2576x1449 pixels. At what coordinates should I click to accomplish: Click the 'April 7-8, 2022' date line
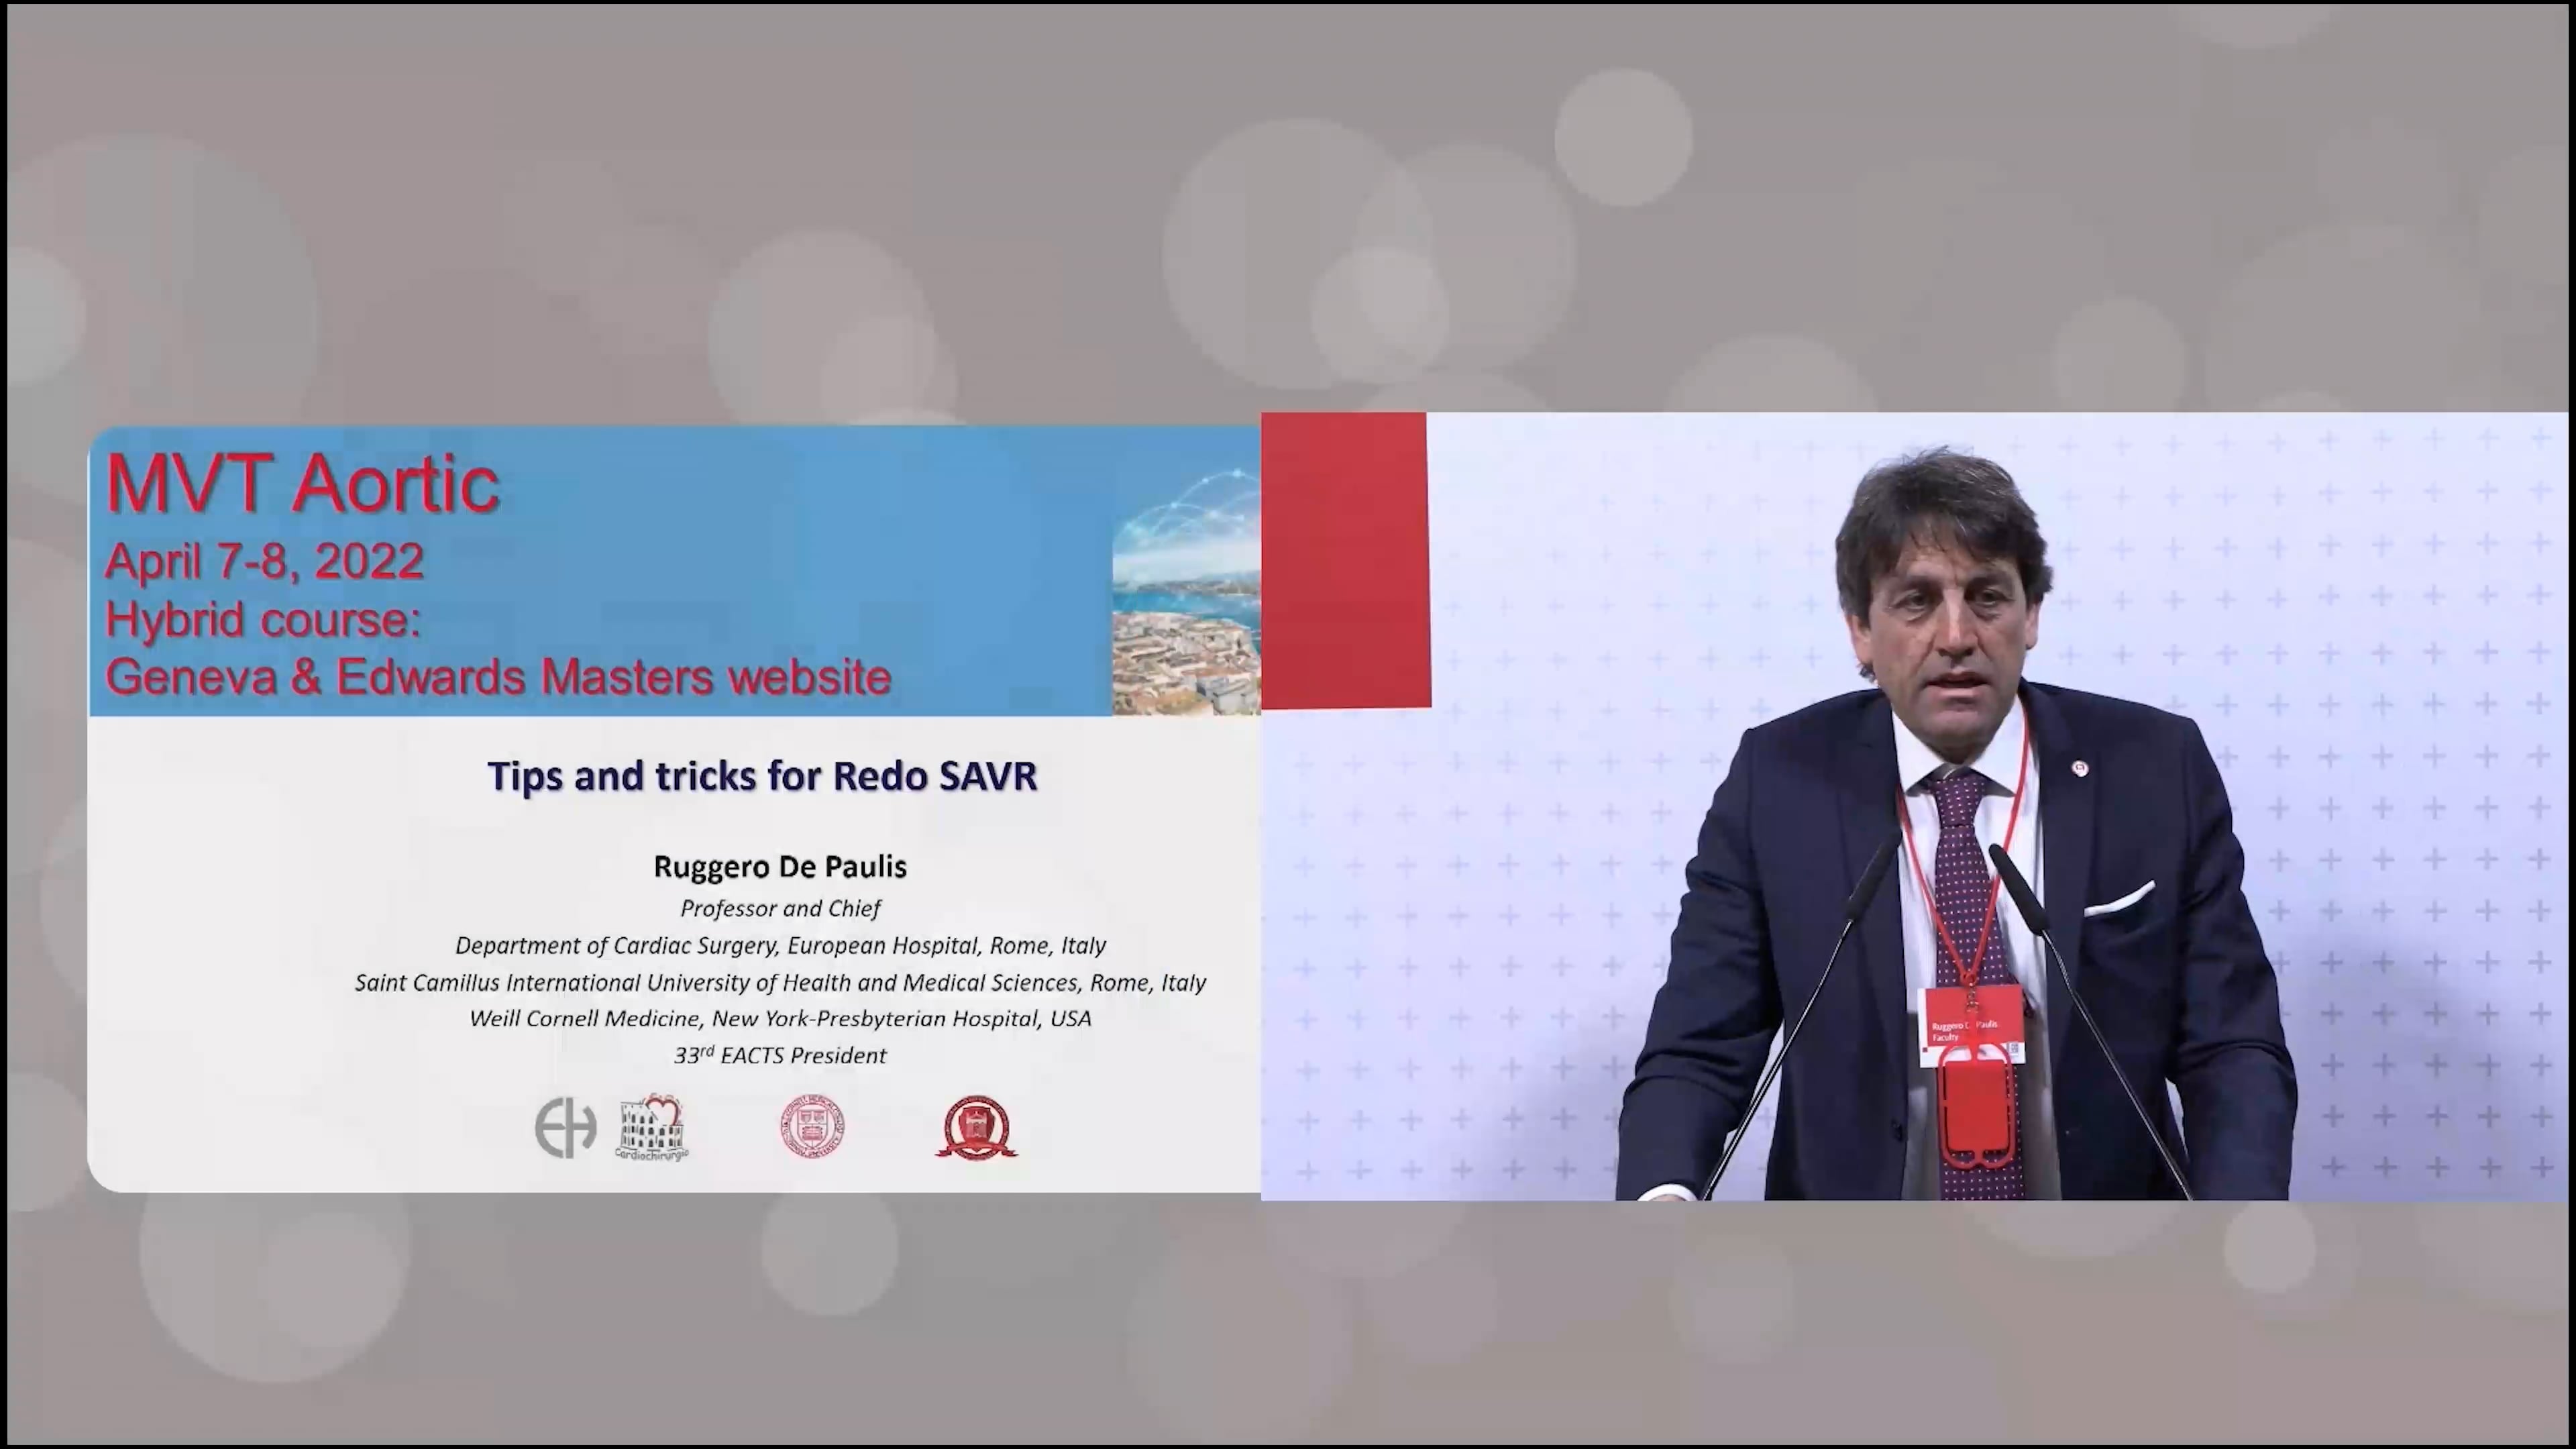click(x=264, y=561)
